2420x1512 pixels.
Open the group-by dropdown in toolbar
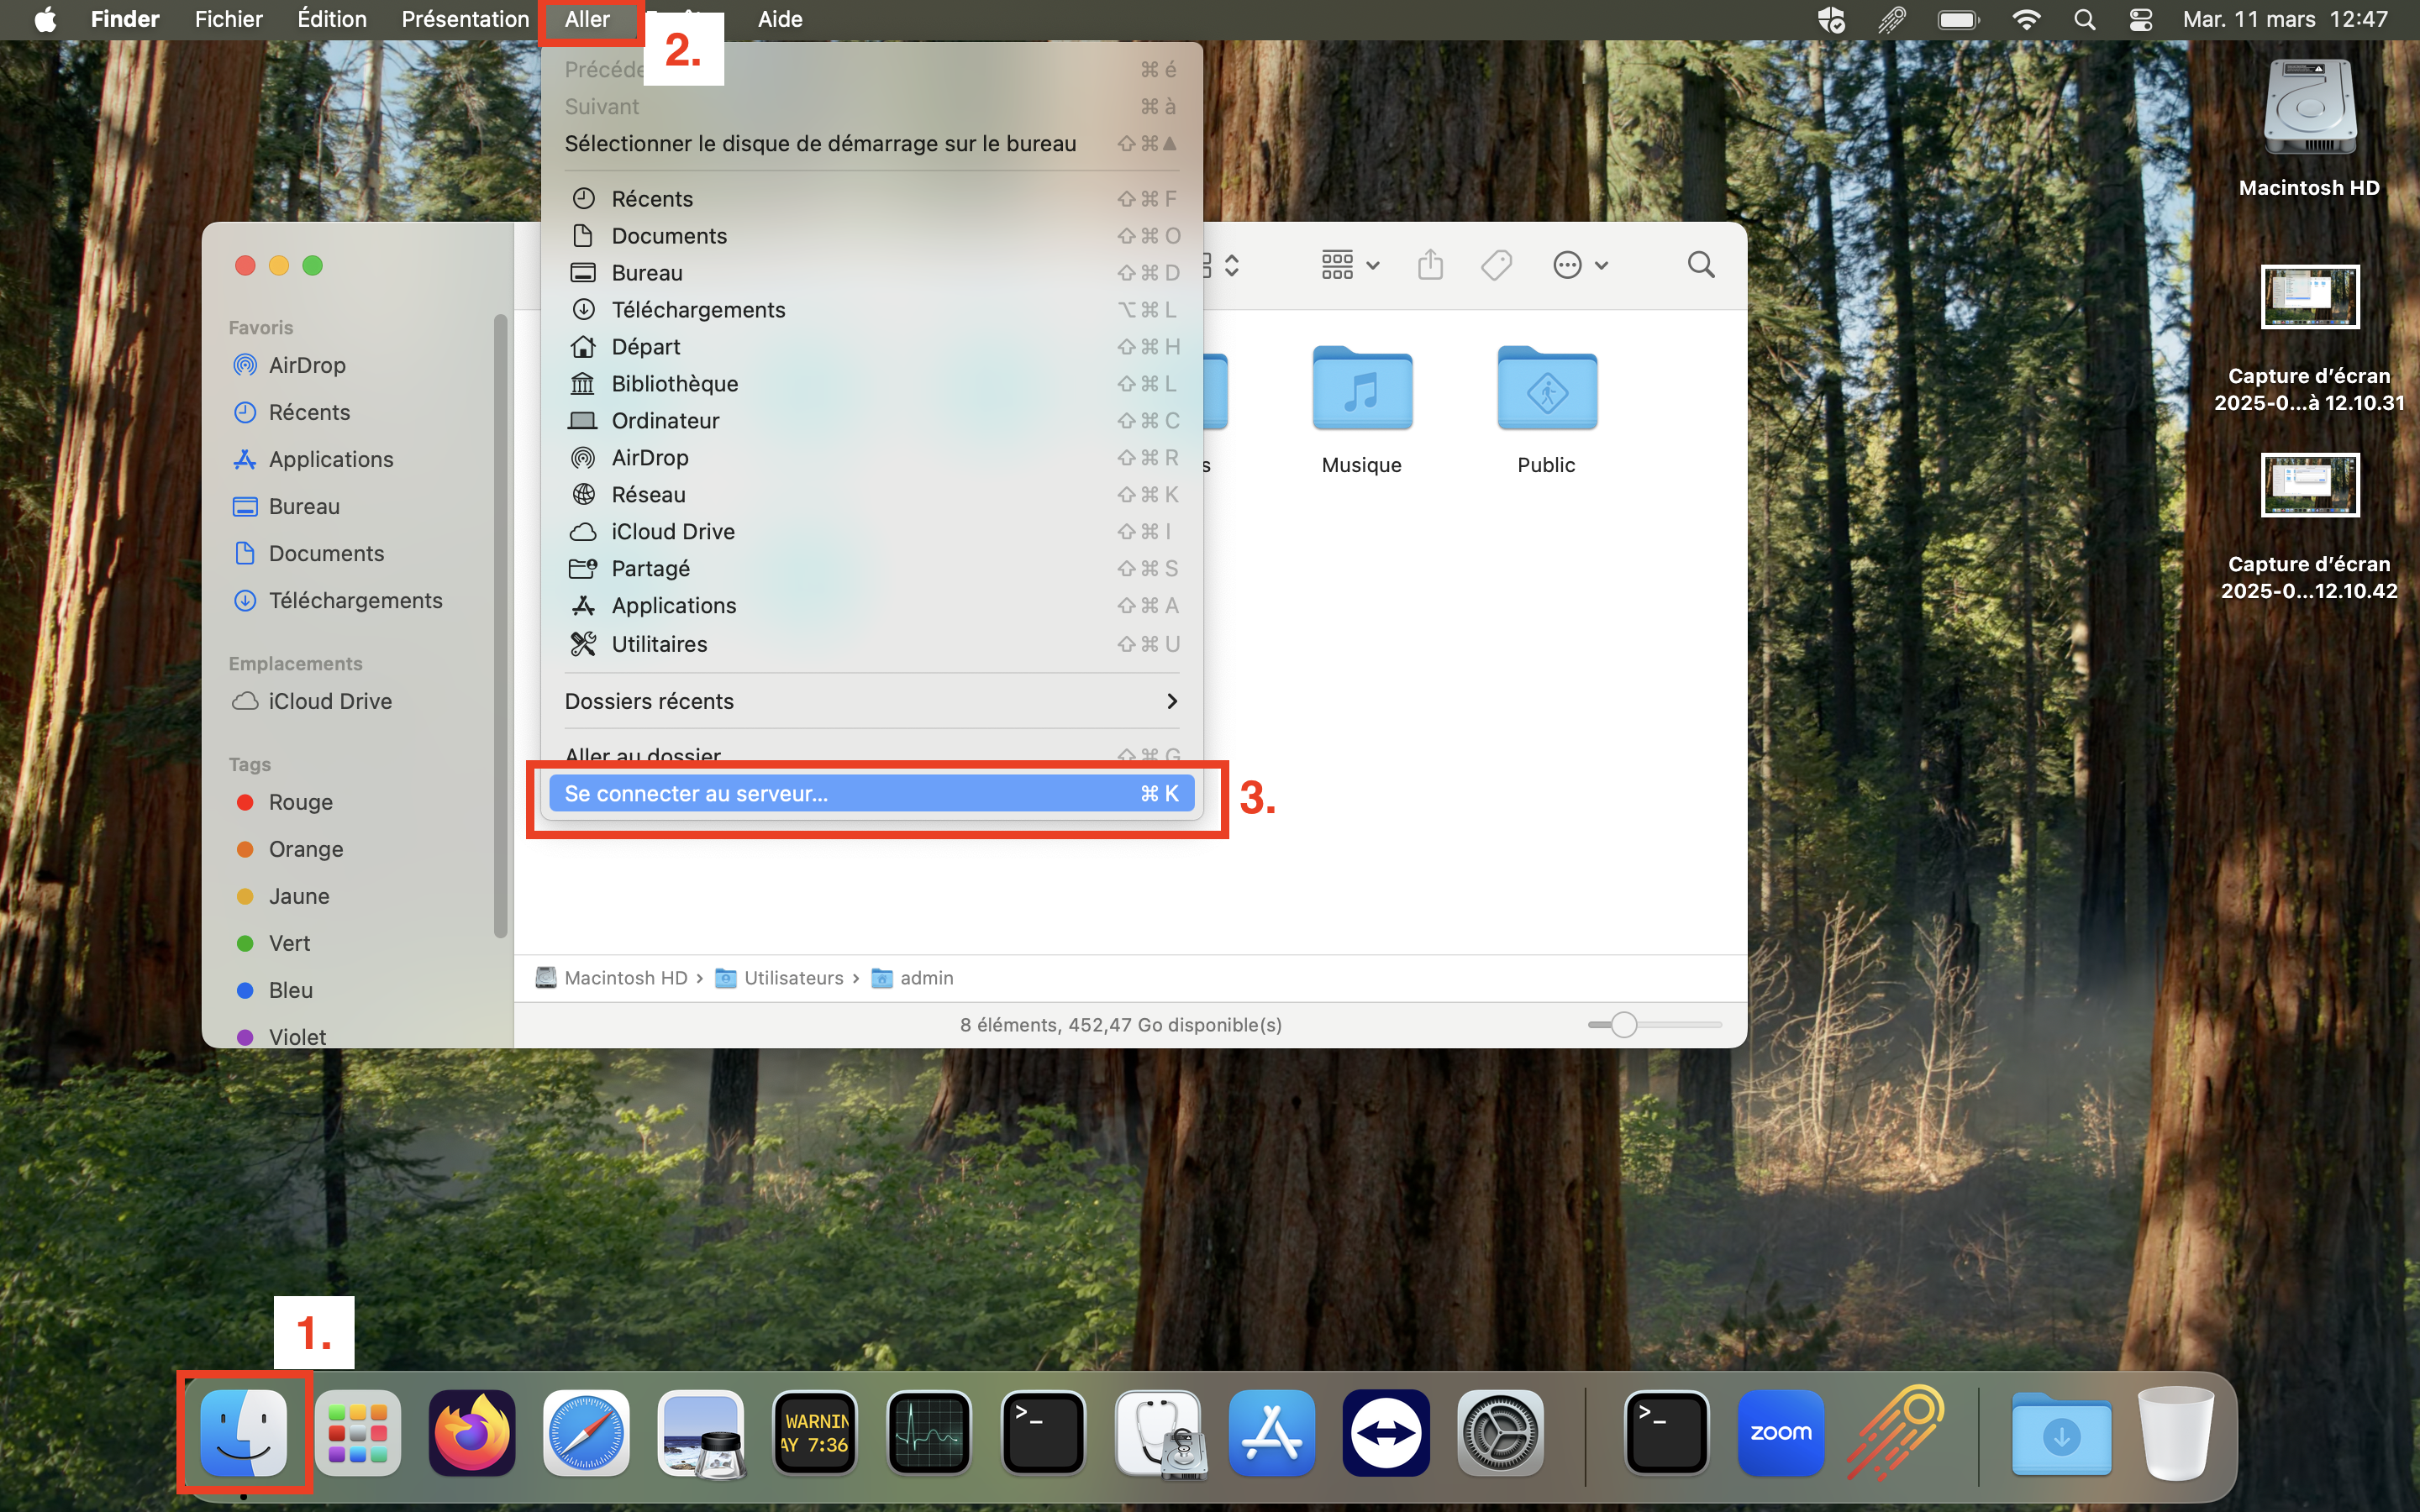click(1349, 265)
